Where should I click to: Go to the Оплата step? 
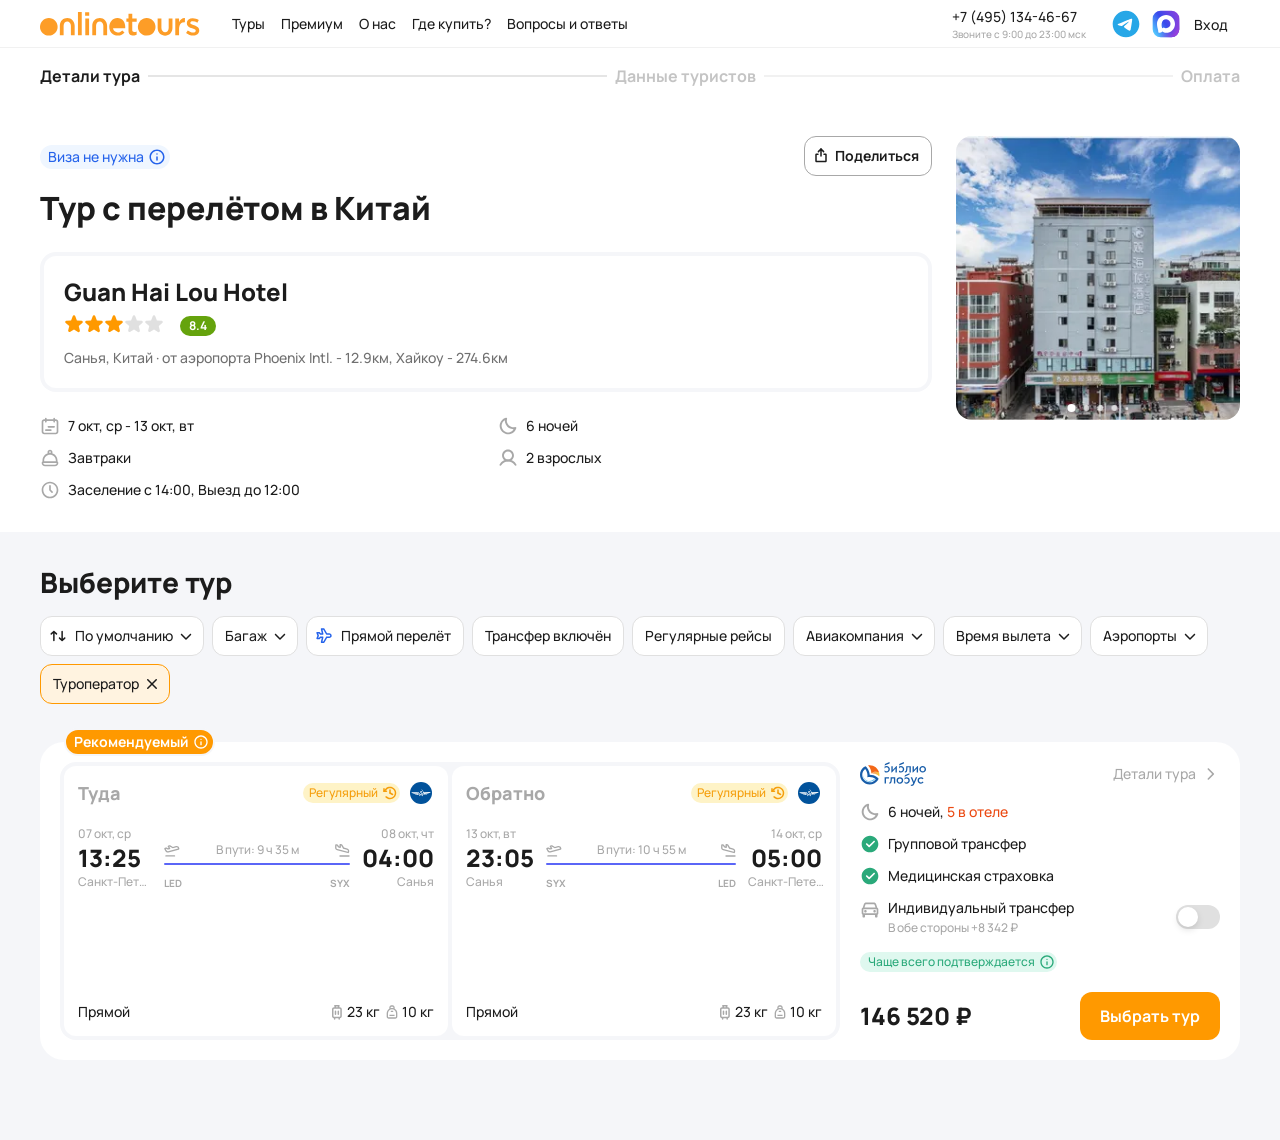point(1210,76)
